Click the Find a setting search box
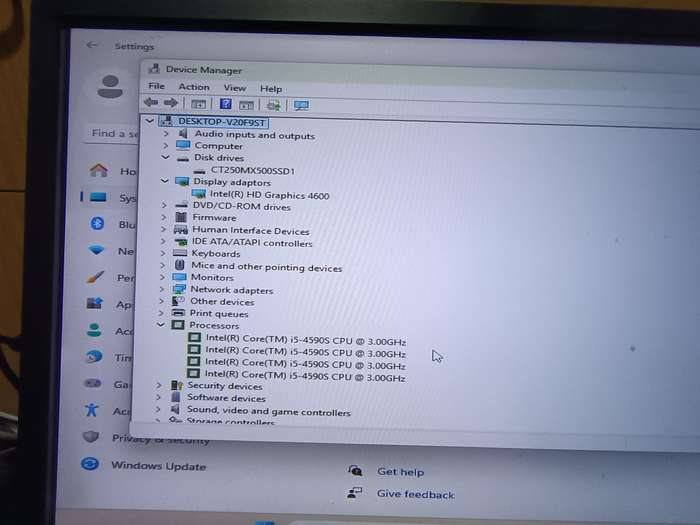700x525 pixels. [112, 133]
